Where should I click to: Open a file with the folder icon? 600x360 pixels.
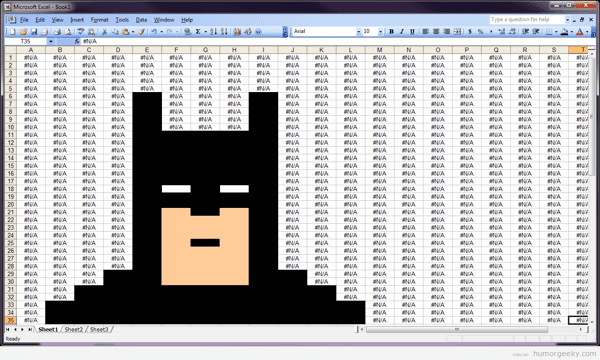tap(23, 32)
